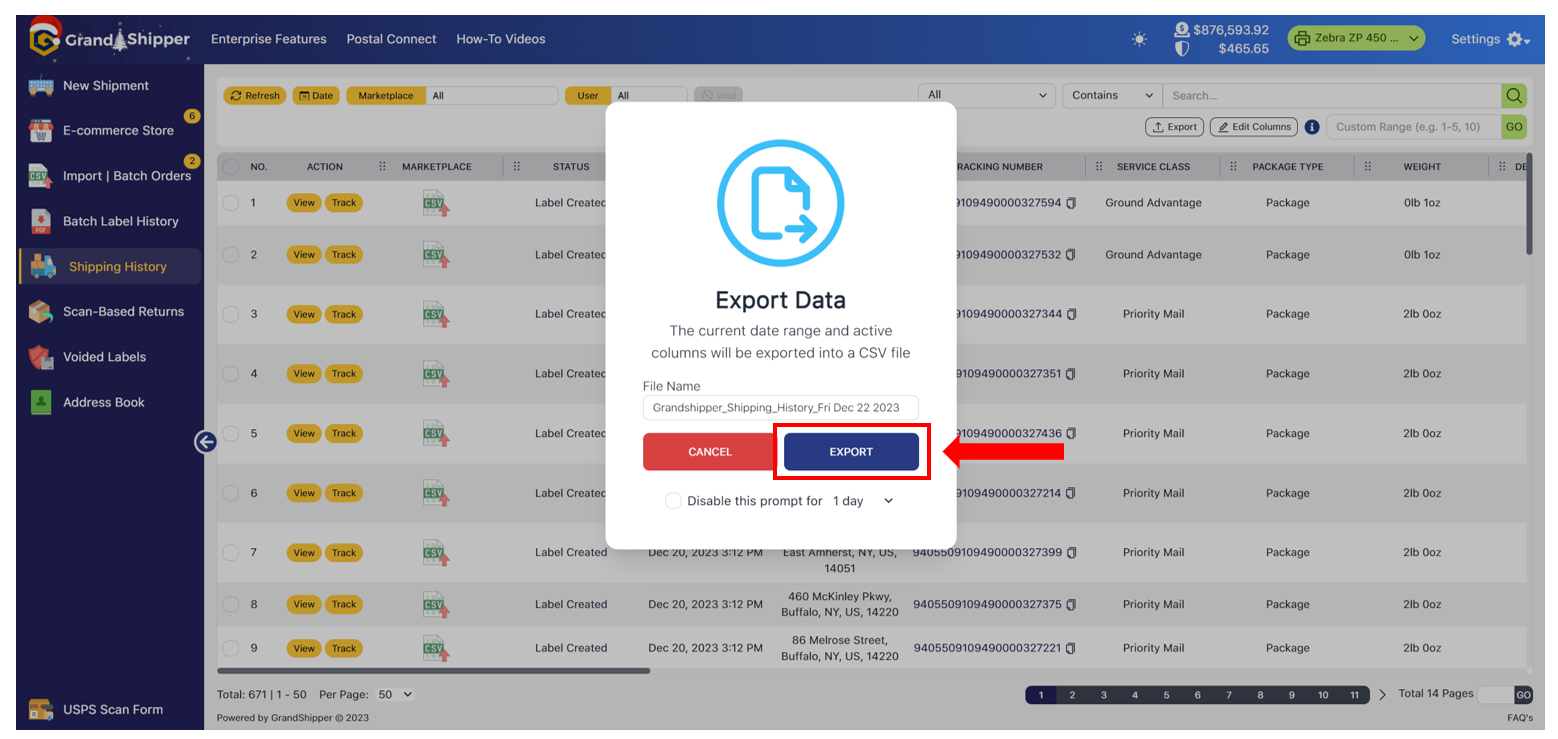Open the Per Page 50 dropdown
The image size is (1558, 739).
click(x=395, y=694)
